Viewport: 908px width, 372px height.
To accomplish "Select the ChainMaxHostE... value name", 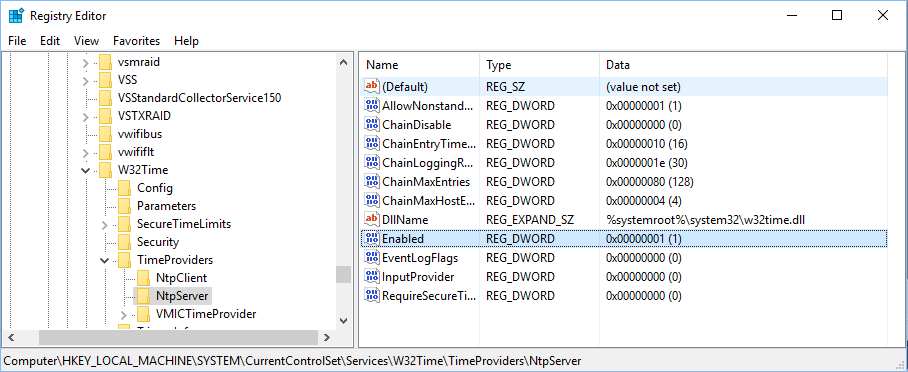I will [x=429, y=200].
